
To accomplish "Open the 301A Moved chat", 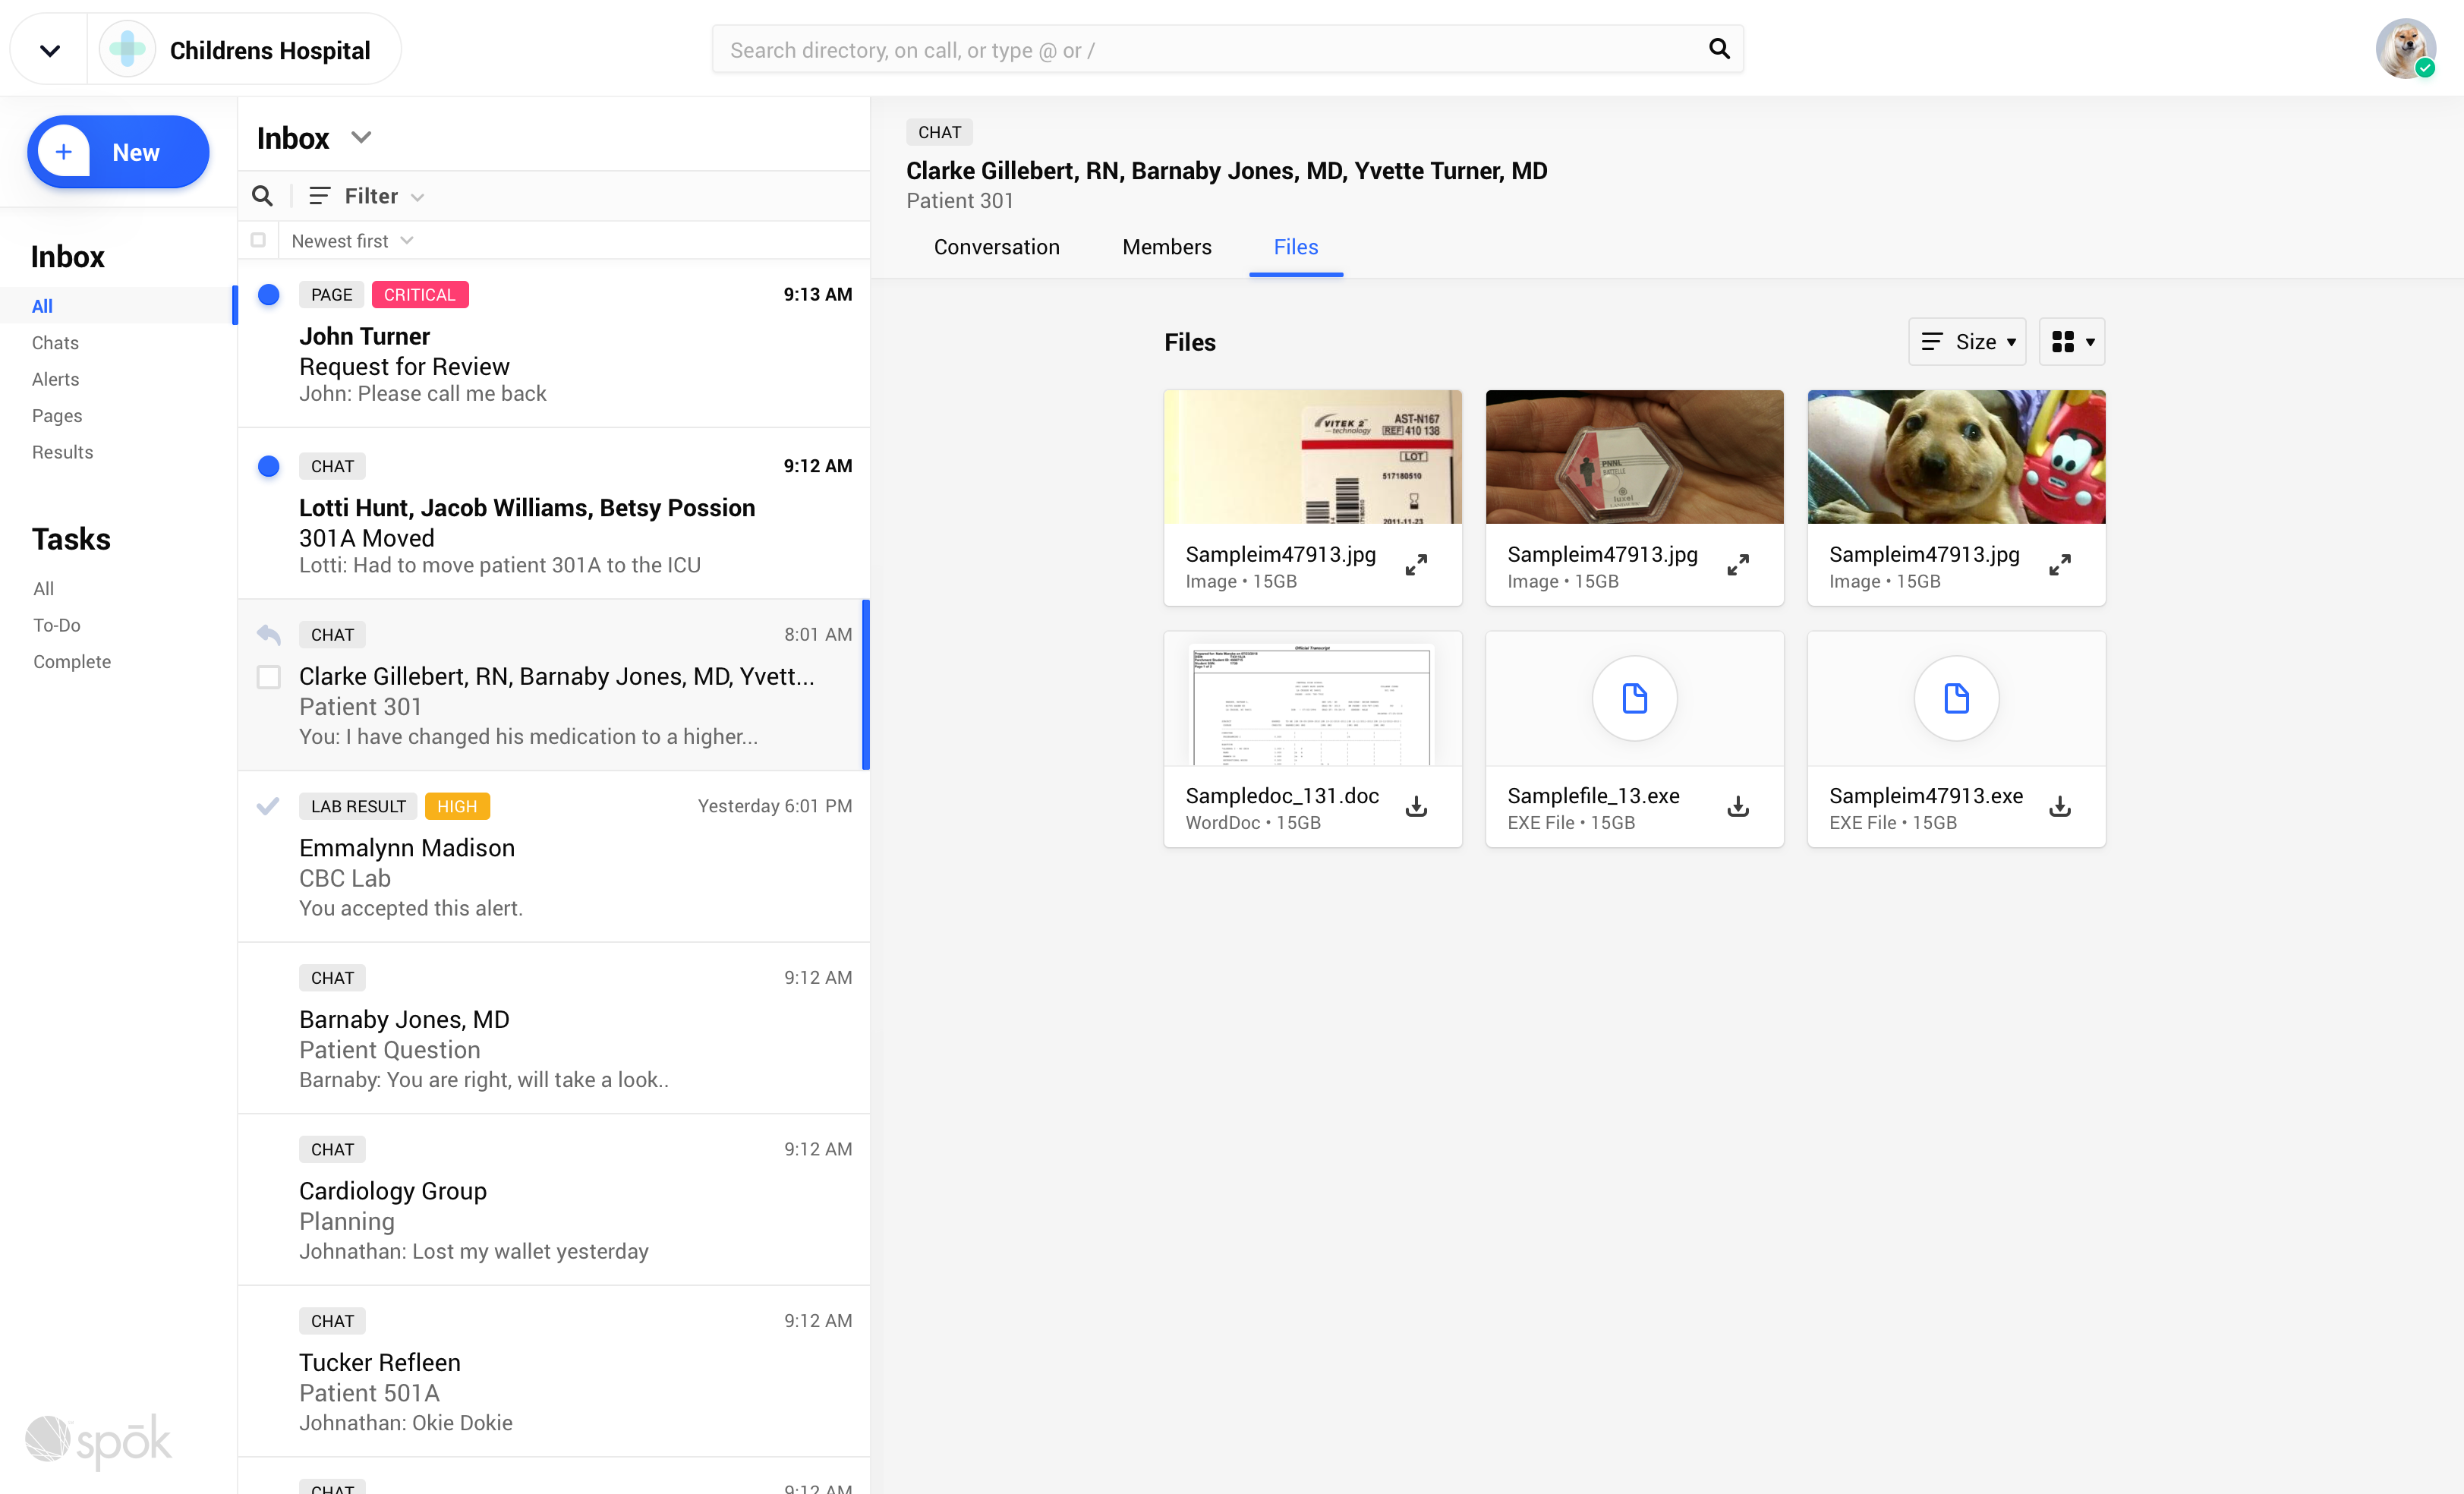I will (554, 514).
